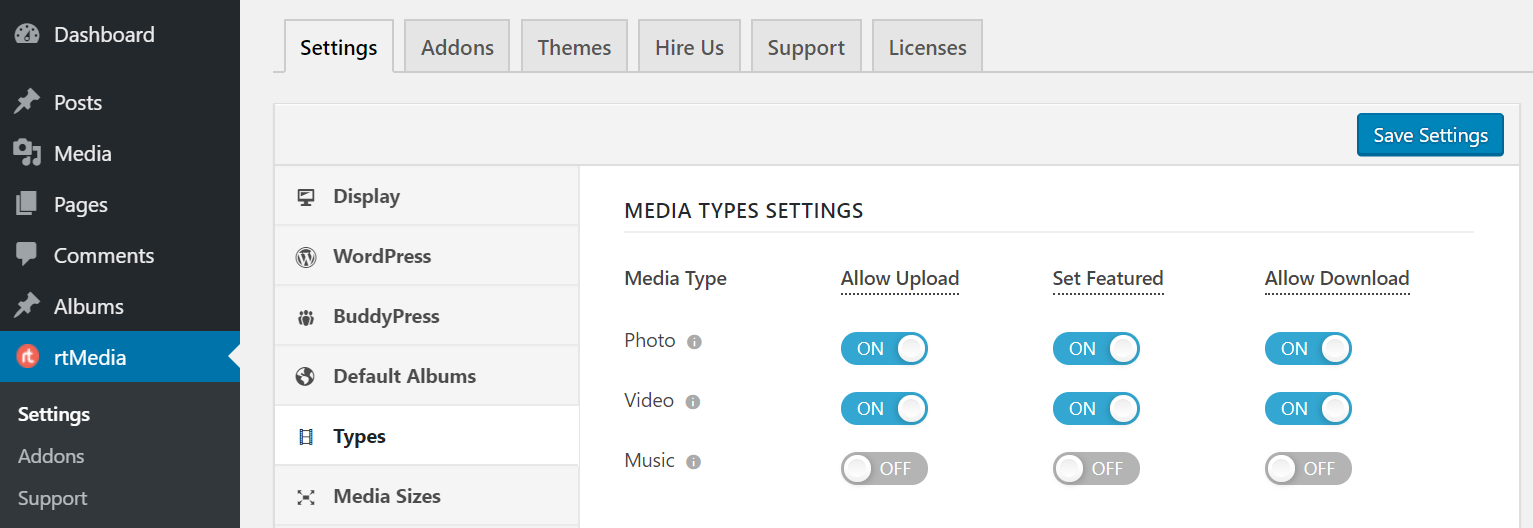Select the BuddyPress settings section
This screenshot has height=528, width=1533.
427,316
